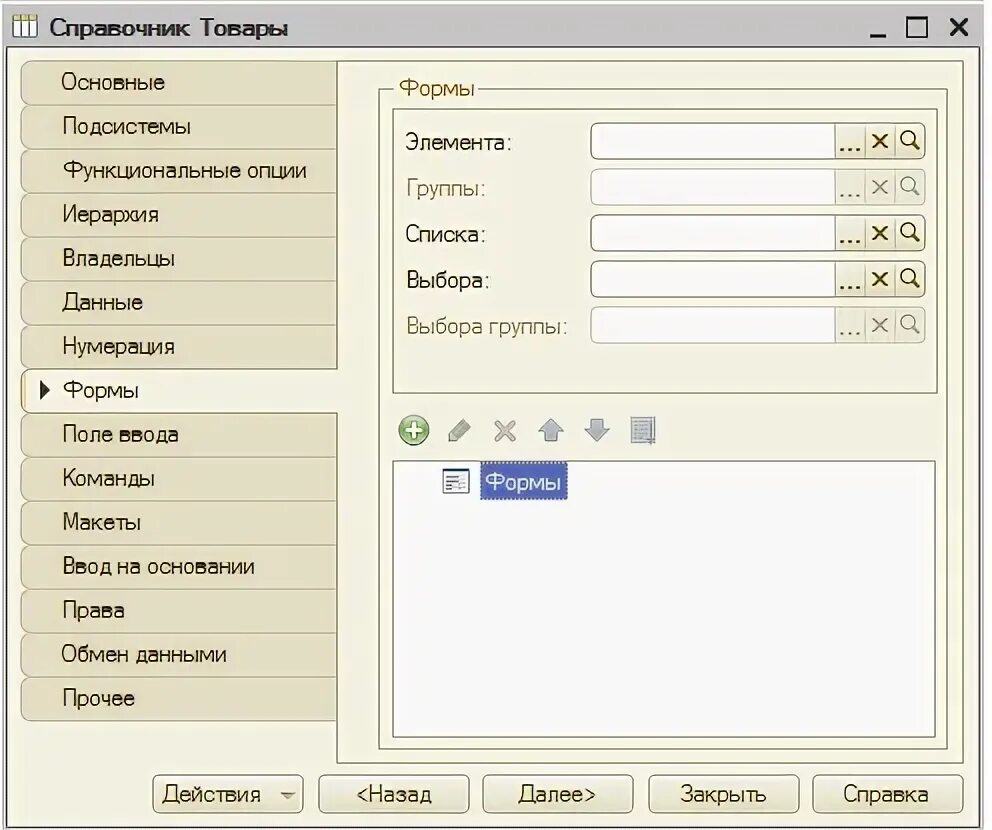Click the ellipsis select button in Элемента field
Image resolution: width=992 pixels, height=830 pixels.
[850, 141]
